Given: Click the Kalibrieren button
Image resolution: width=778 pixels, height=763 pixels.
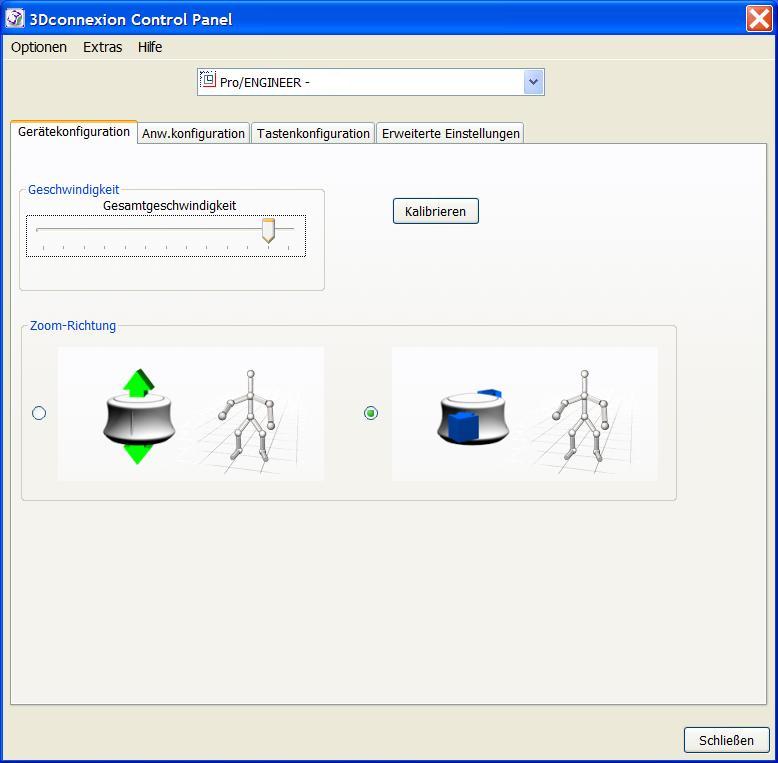Looking at the screenshot, I should coord(436,211).
